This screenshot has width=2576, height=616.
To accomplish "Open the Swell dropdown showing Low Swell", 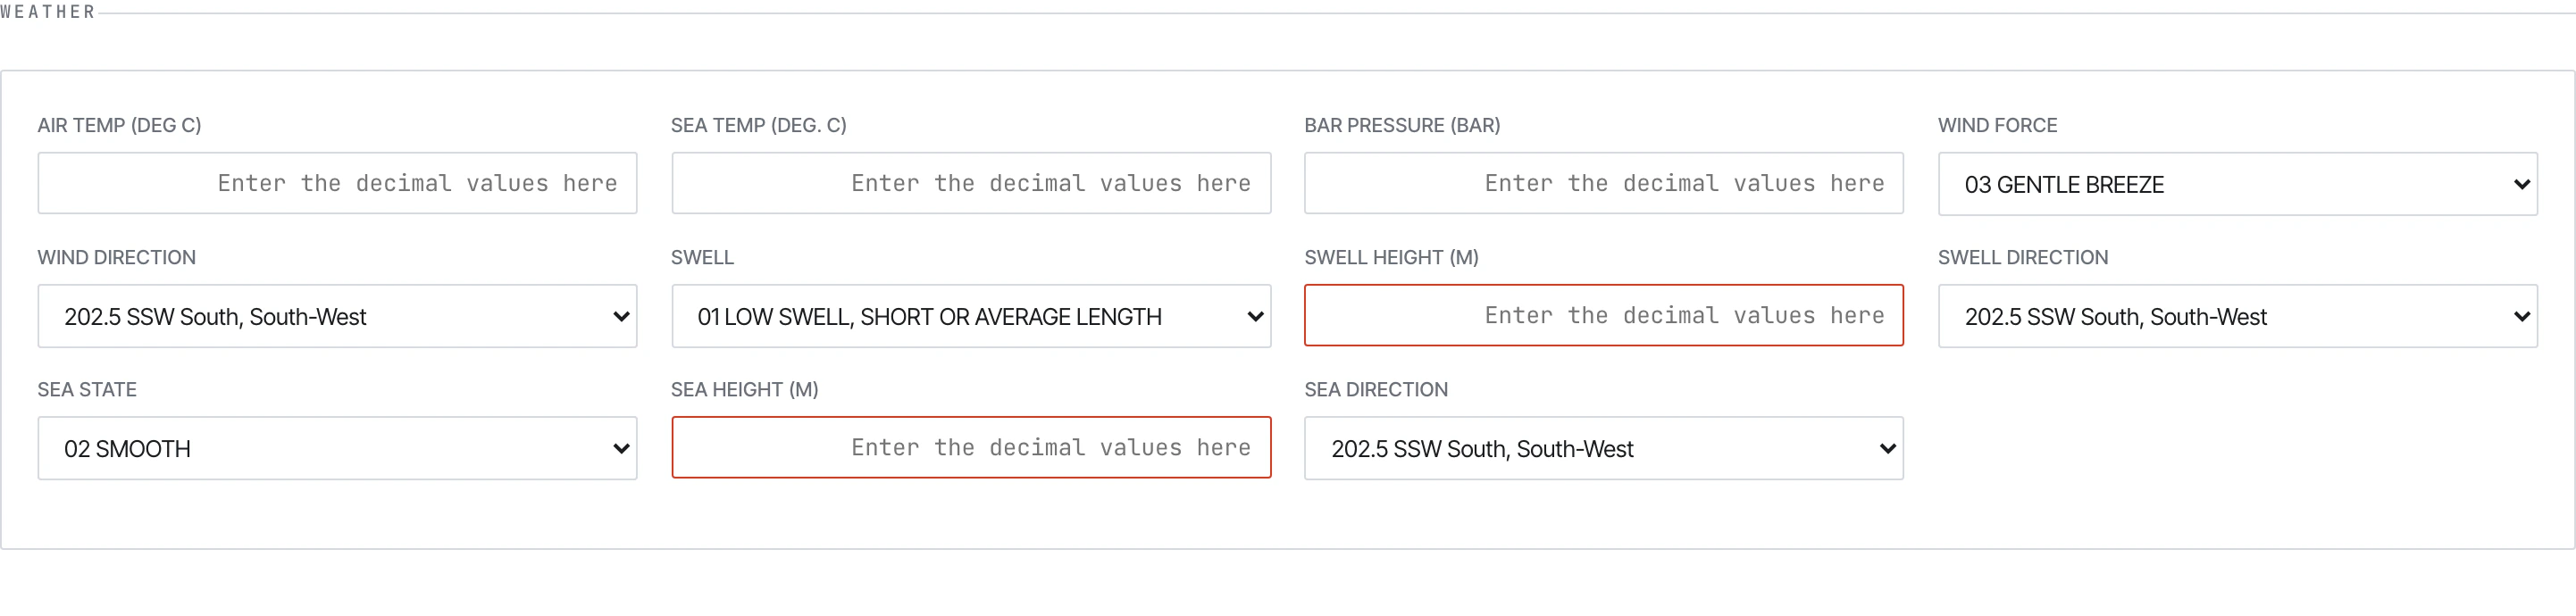I will tap(971, 316).
